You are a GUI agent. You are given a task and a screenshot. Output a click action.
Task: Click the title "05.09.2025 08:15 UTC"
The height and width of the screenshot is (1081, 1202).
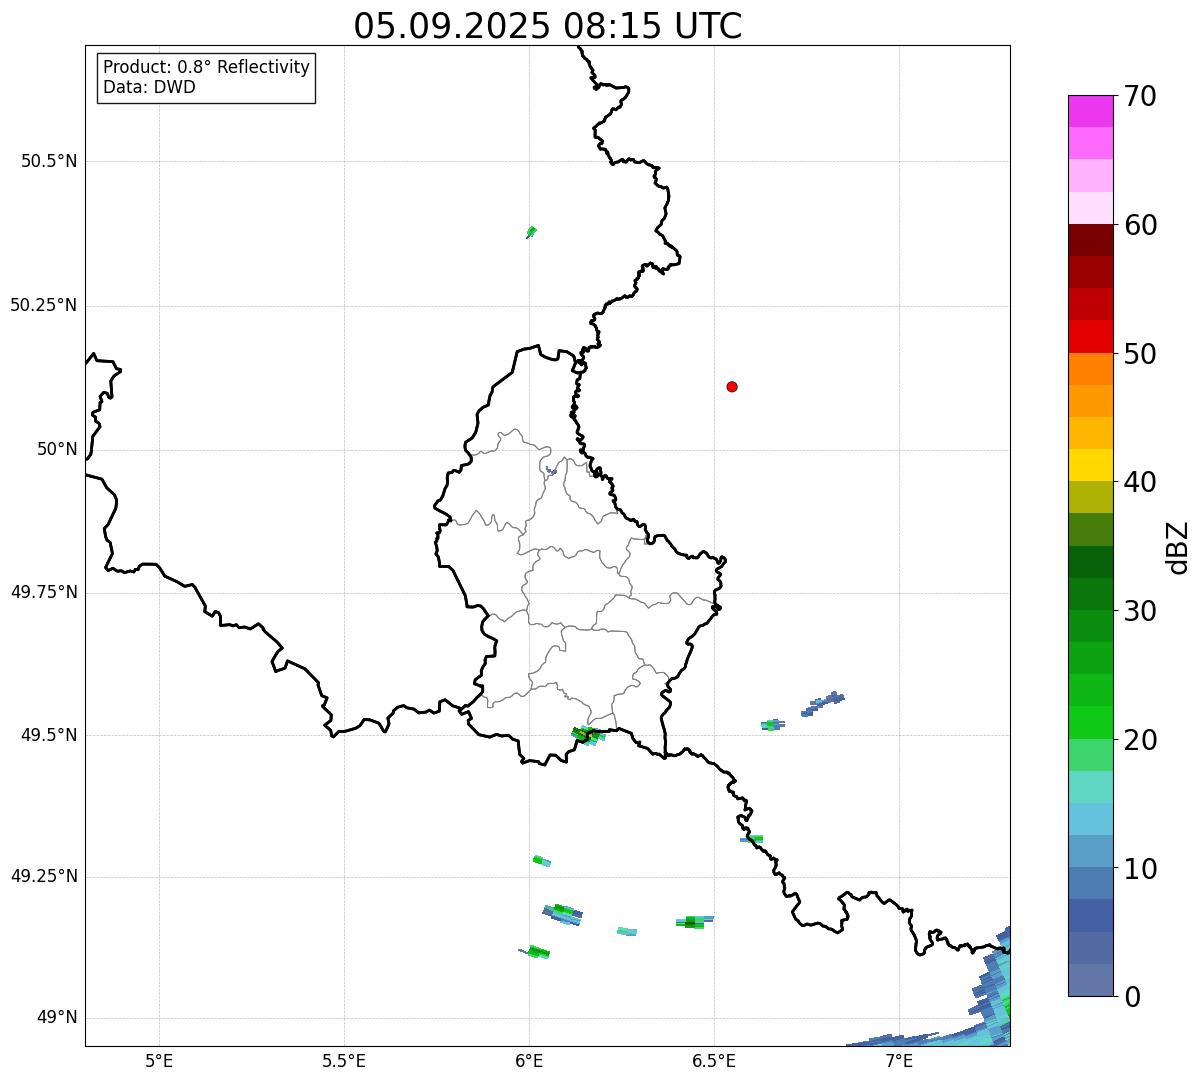click(548, 26)
